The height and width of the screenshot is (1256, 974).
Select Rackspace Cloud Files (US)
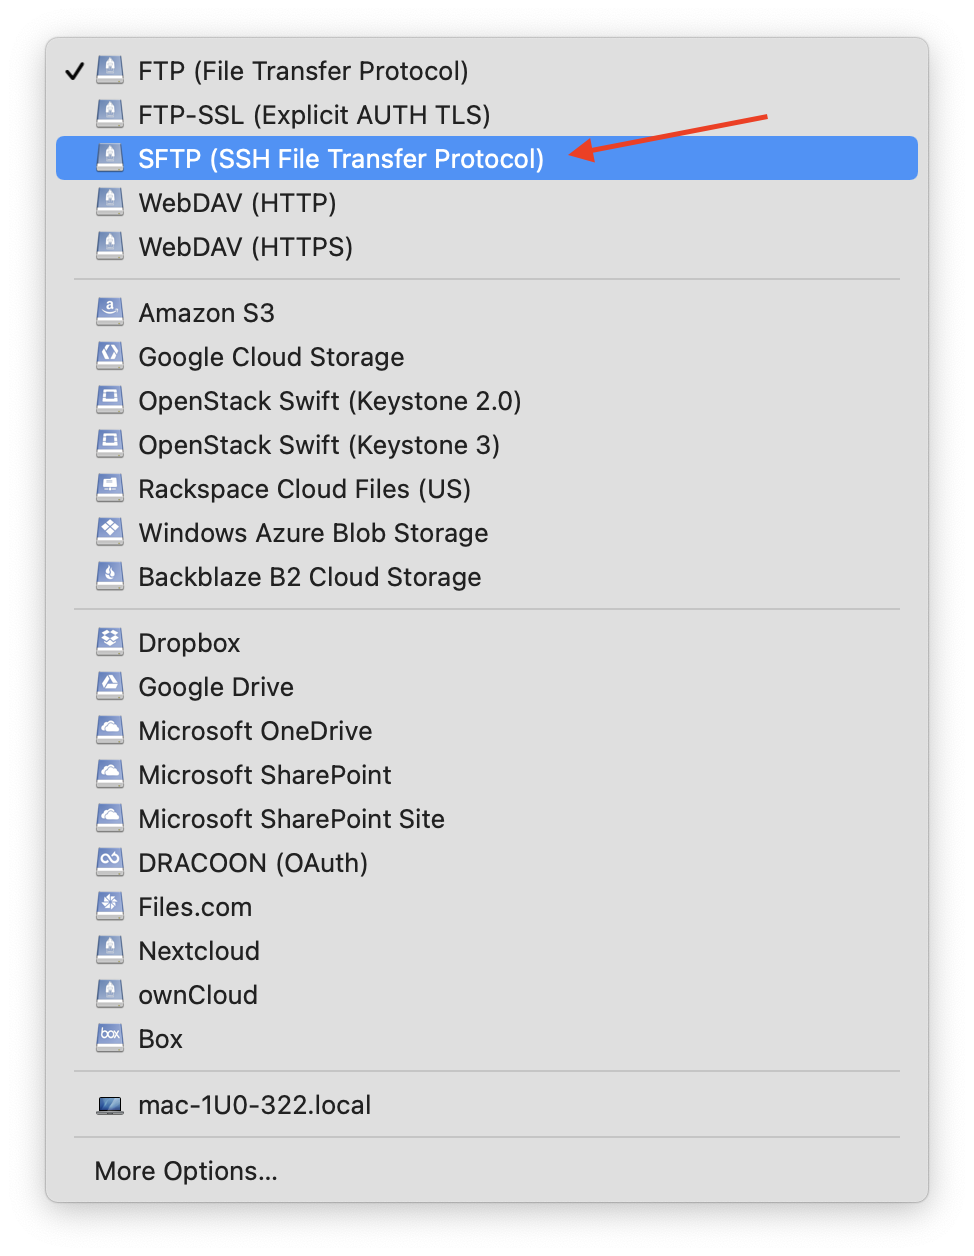click(487, 488)
